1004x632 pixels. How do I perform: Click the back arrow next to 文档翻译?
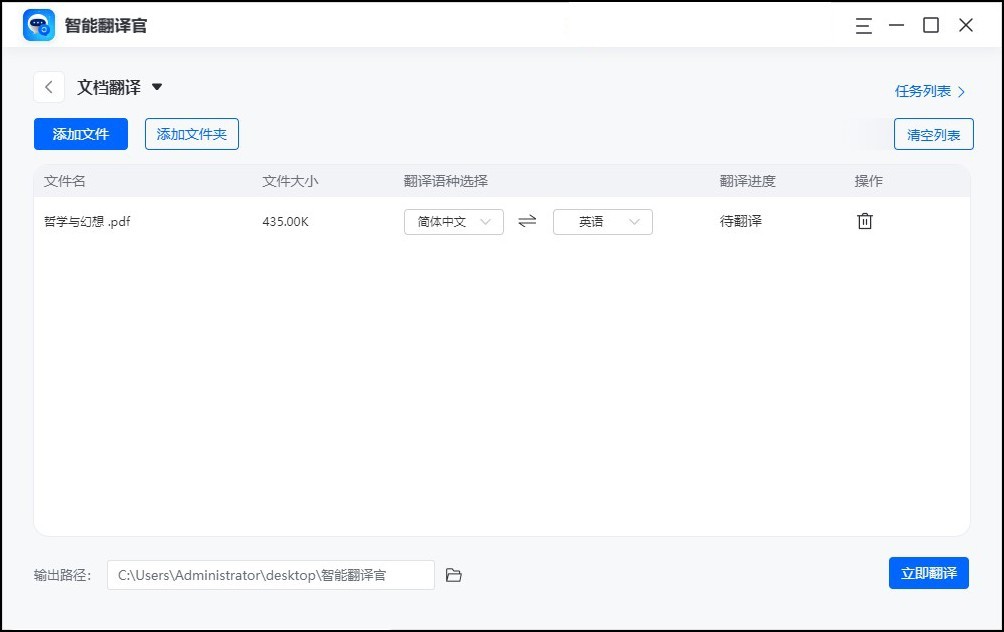(48, 87)
